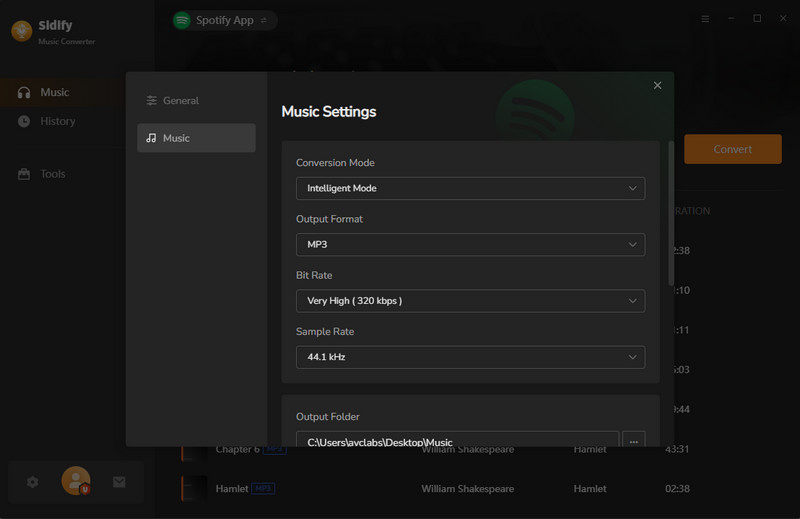Click the Output Folder path field
The width and height of the screenshot is (800, 519).
(457, 440)
